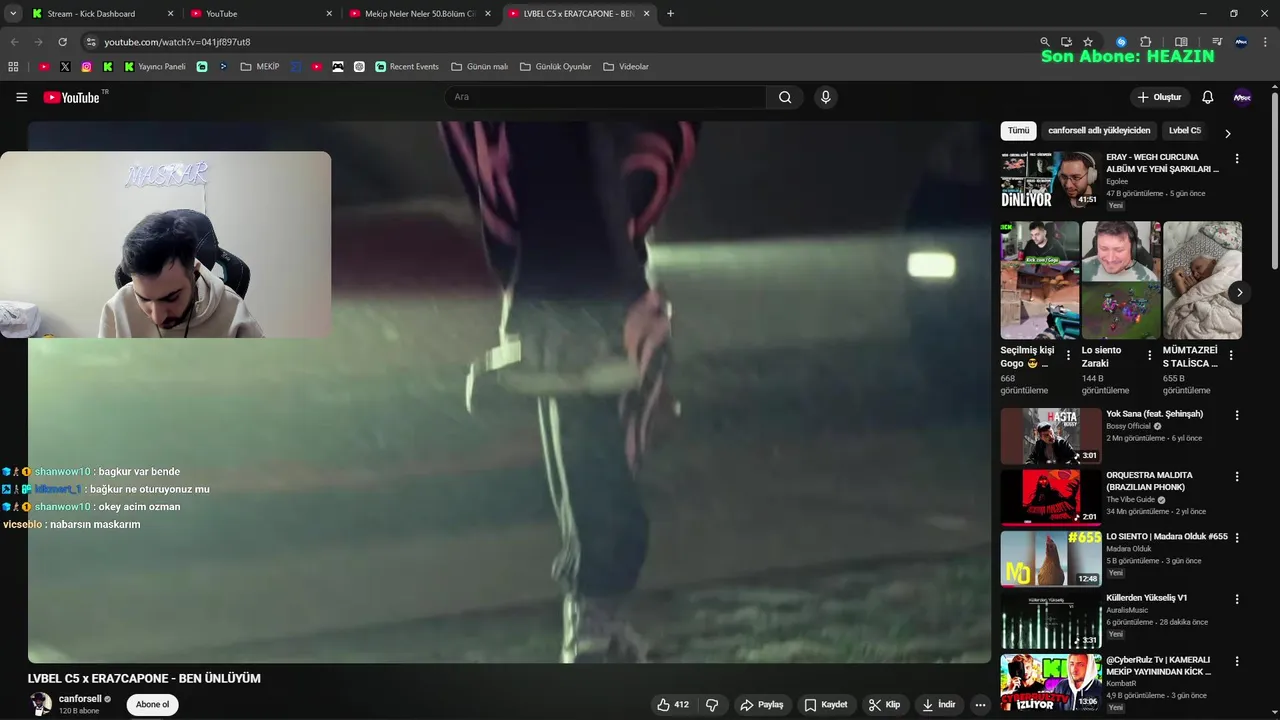Open the YouTube guide hamburger menu
The width and height of the screenshot is (1280, 720).
coord(22,97)
